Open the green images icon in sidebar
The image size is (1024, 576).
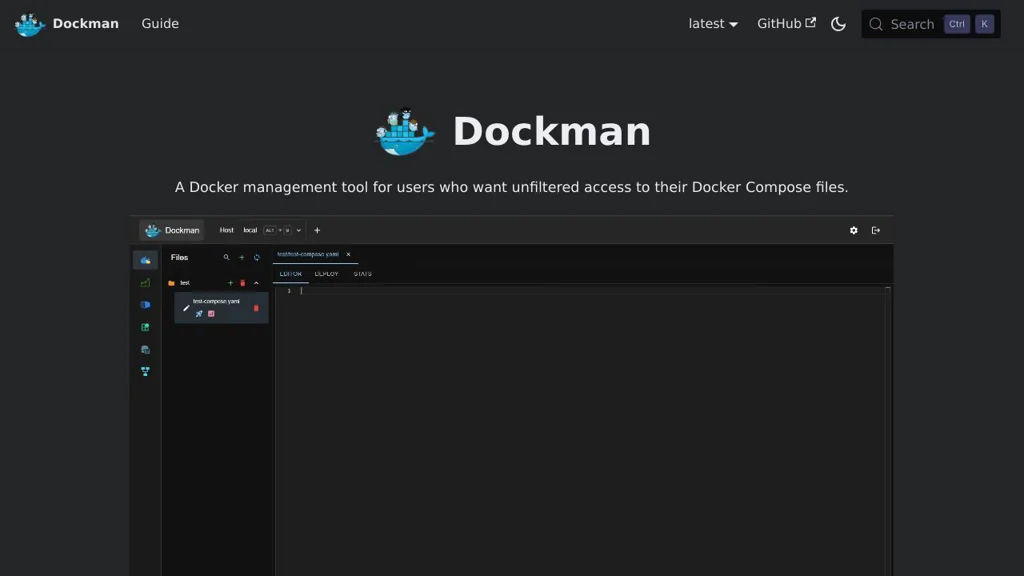click(145, 327)
